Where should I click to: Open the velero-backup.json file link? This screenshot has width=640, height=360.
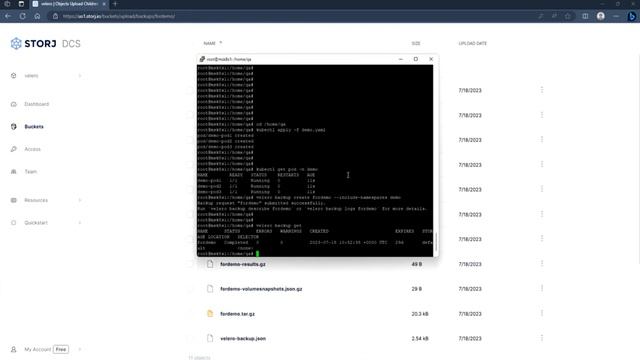[x=243, y=338]
